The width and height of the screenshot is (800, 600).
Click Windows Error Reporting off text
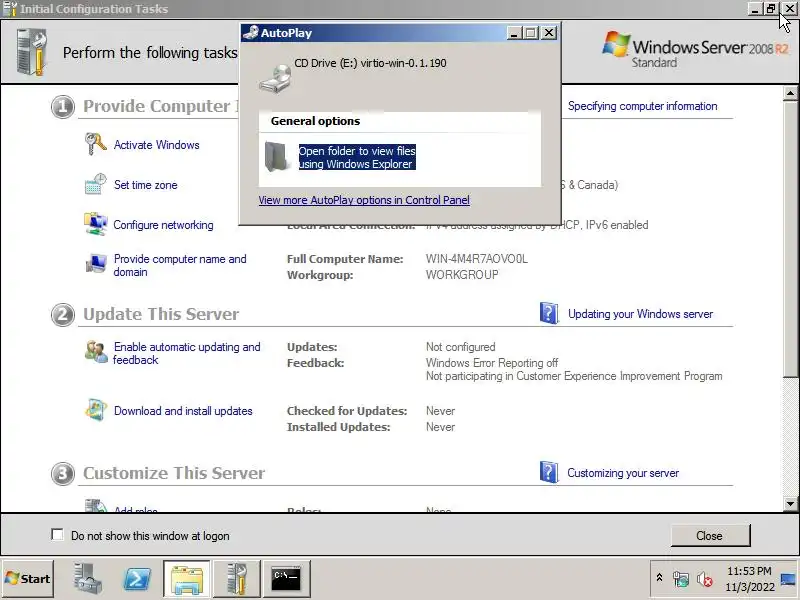tap(492, 363)
